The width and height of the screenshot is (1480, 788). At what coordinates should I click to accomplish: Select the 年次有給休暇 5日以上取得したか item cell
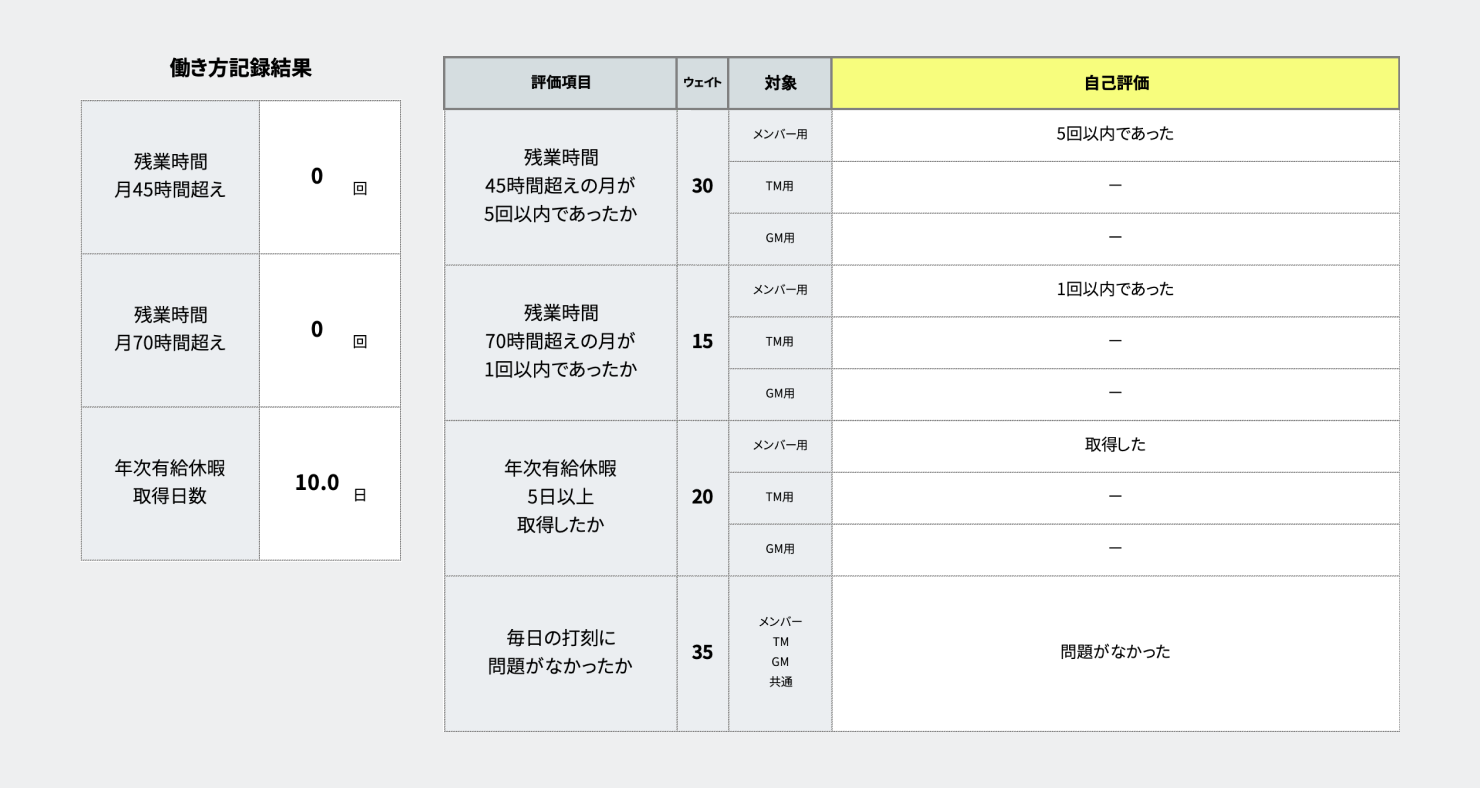[x=560, y=498]
